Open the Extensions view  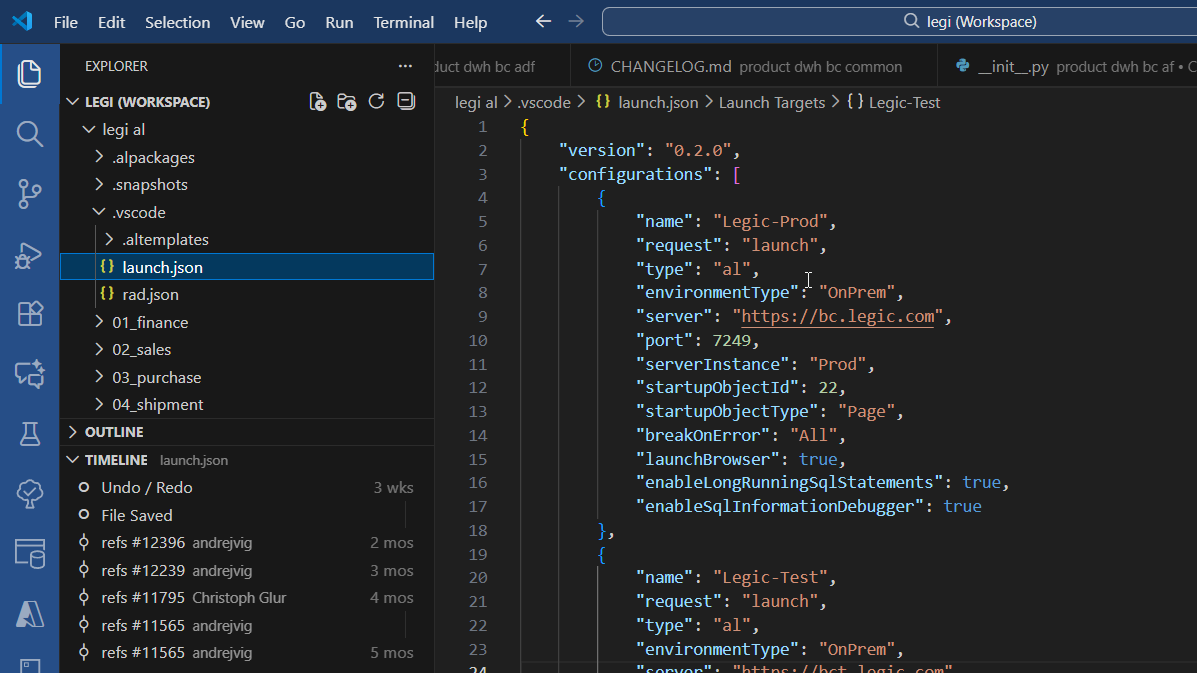(29, 314)
